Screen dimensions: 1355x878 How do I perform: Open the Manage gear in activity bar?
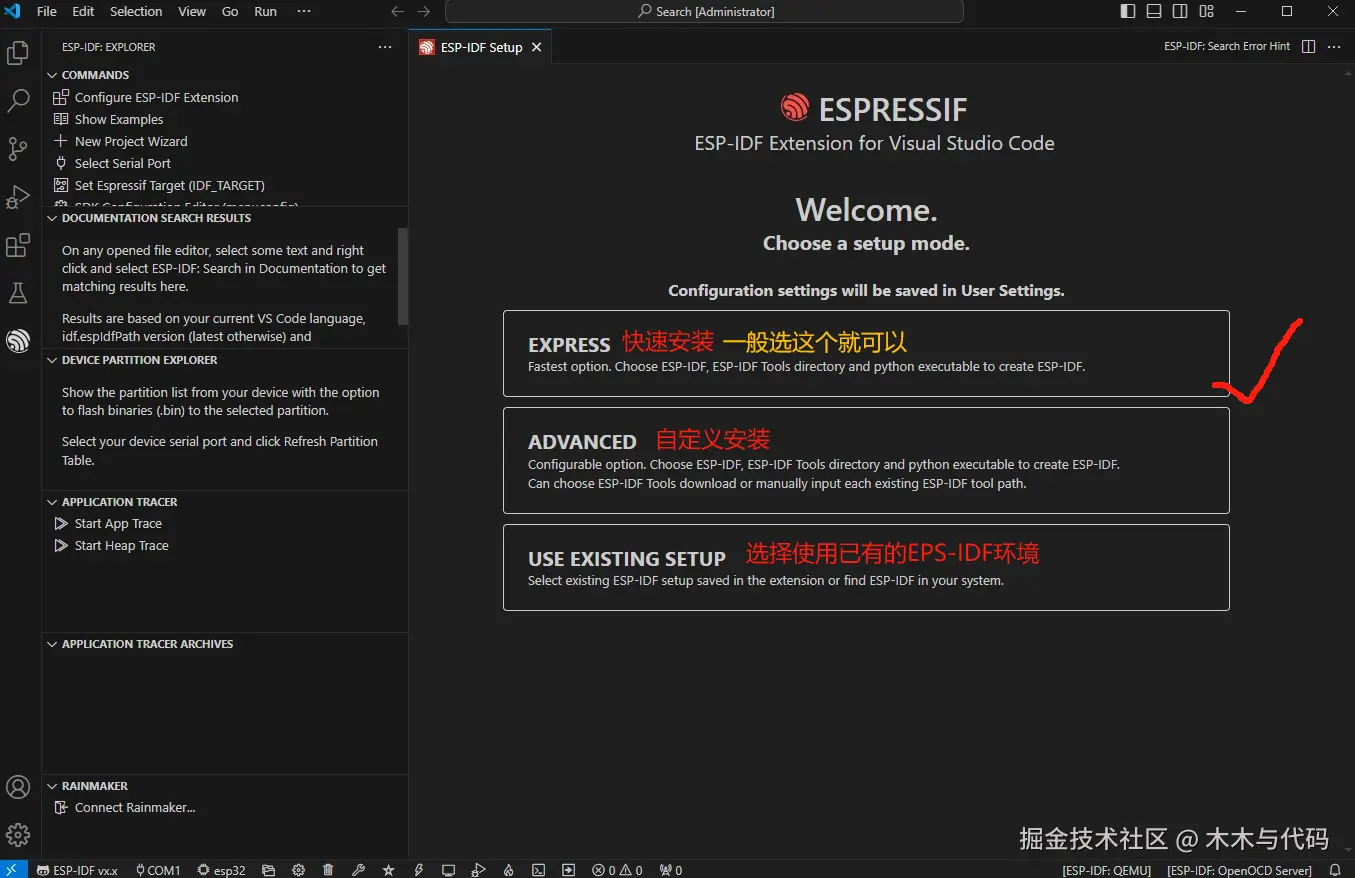pyautogui.click(x=18, y=835)
